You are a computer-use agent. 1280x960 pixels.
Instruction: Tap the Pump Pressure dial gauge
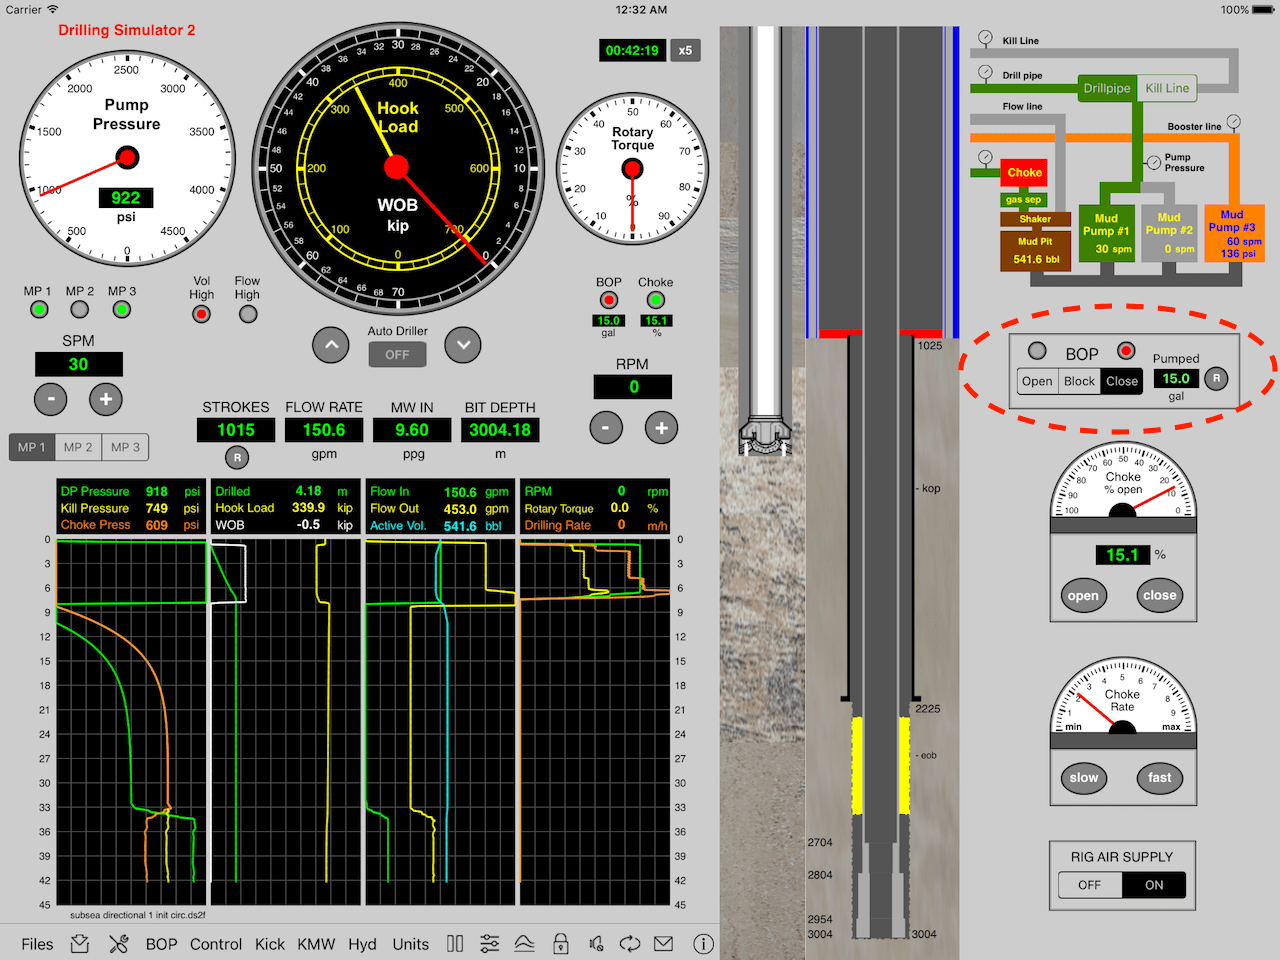(x=127, y=158)
